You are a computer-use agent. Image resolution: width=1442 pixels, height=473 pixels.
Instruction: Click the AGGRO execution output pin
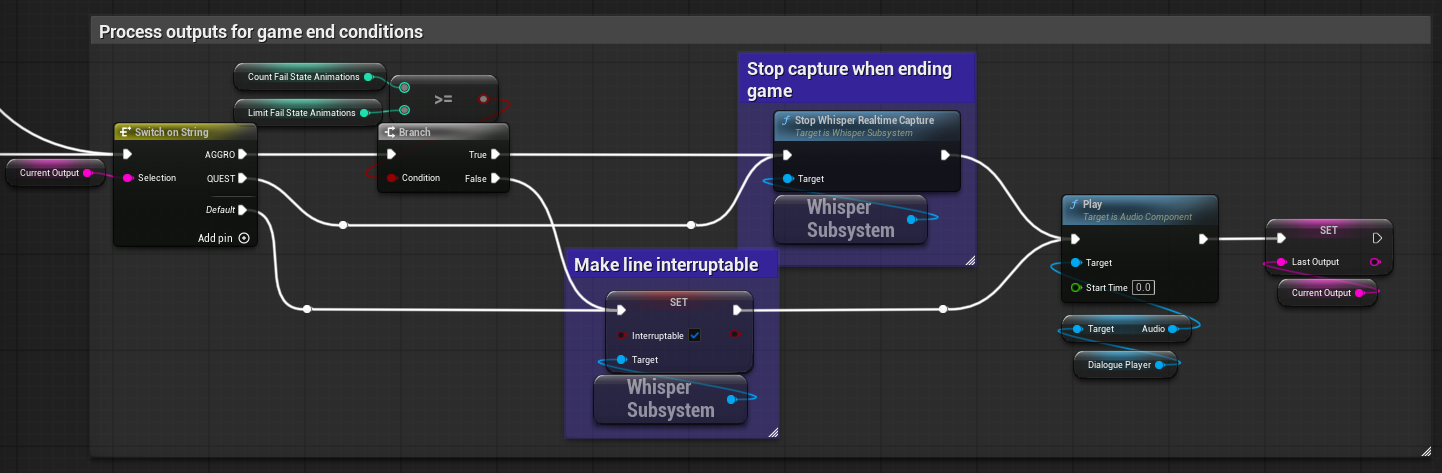(x=243, y=155)
